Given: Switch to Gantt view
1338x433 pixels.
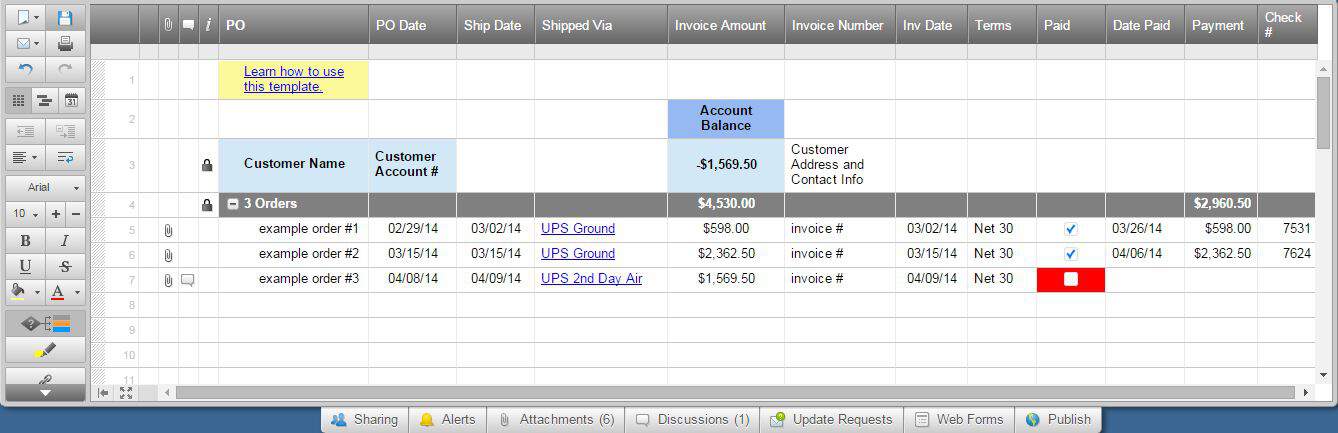Looking at the screenshot, I should [x=45, y=100].
